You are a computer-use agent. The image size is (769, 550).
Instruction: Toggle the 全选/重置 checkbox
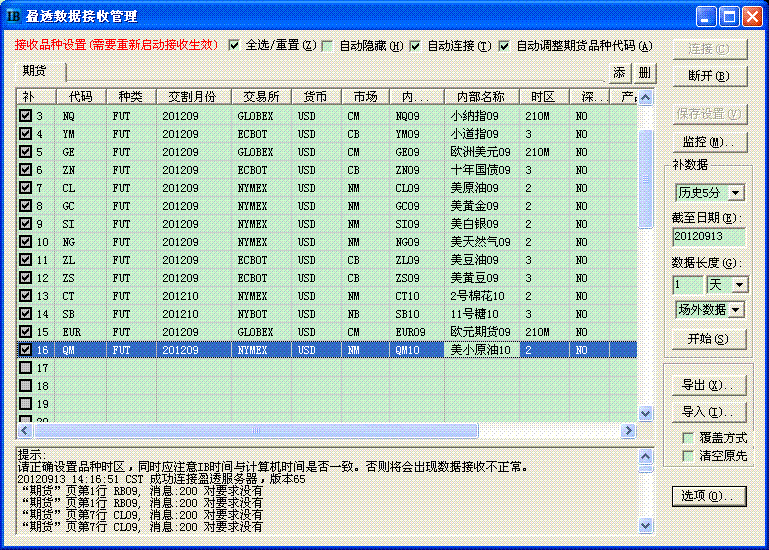(235, 45)
